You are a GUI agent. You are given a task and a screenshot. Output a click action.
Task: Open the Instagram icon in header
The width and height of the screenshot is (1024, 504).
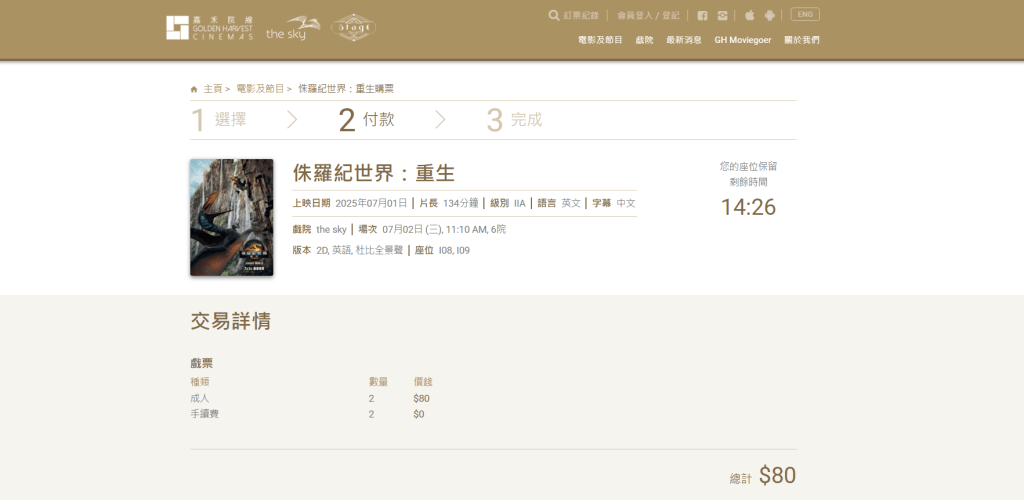pos(722,16)
